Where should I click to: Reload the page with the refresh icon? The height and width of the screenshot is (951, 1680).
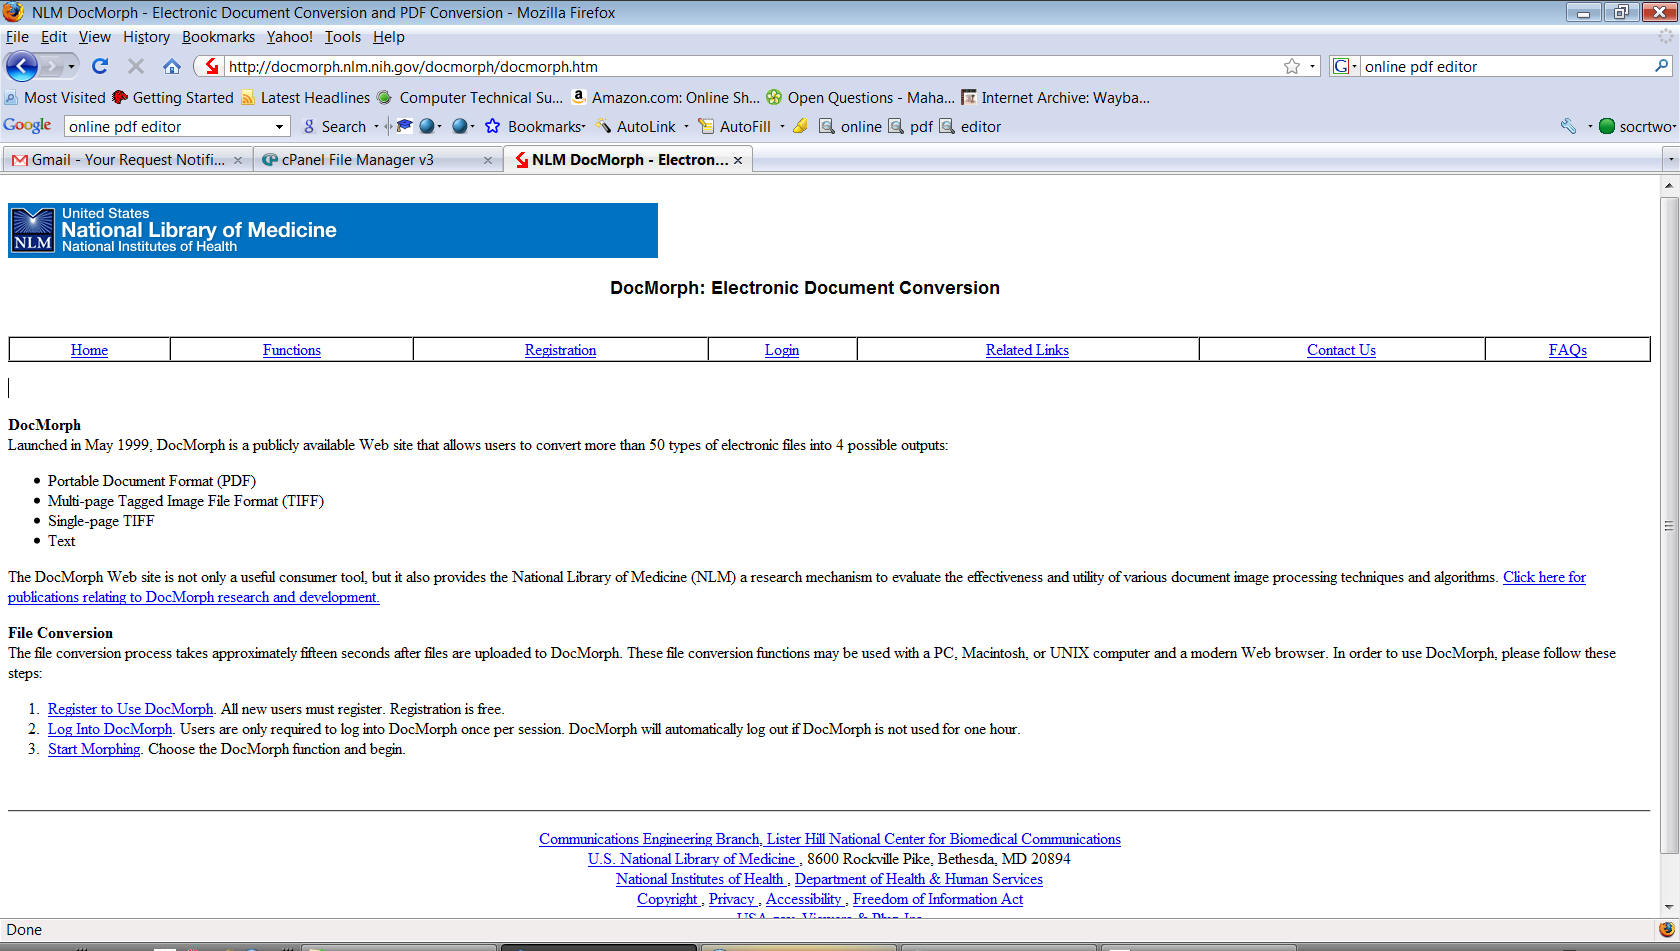(x=100, y=66)
